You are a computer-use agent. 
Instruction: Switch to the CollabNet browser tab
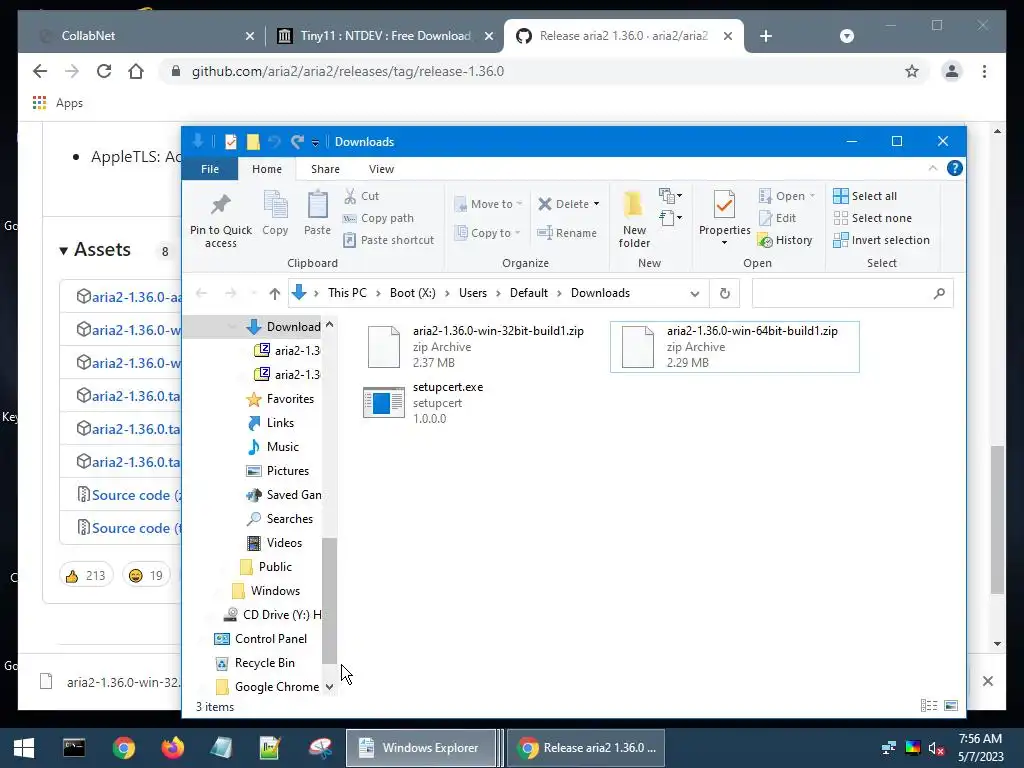click(149, 36)
